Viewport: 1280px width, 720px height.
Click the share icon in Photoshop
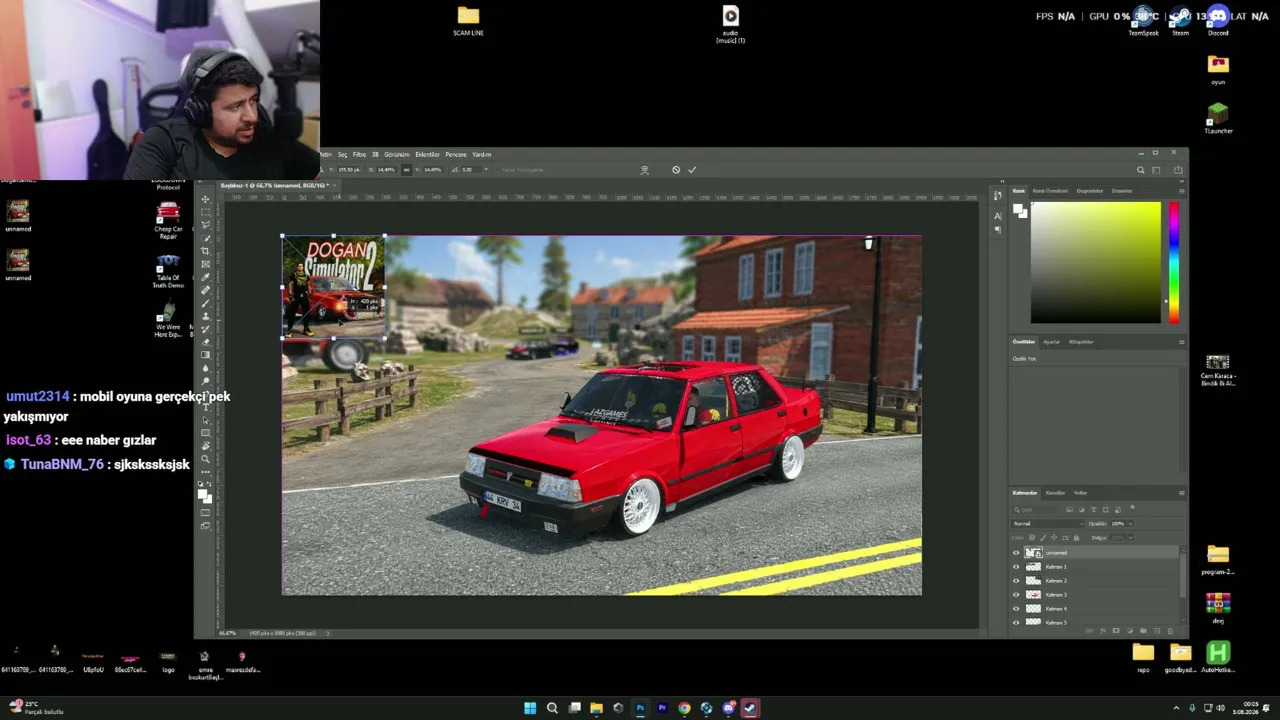[x=1178, y=170]
